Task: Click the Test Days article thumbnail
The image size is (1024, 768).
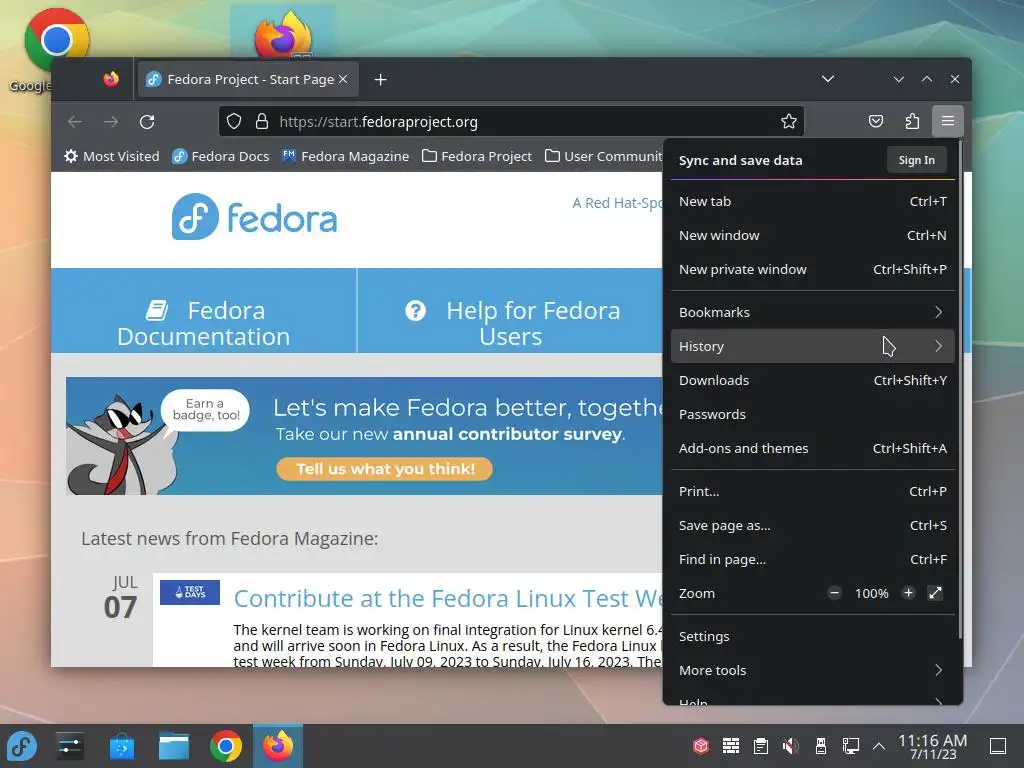Action: [190, 592]
